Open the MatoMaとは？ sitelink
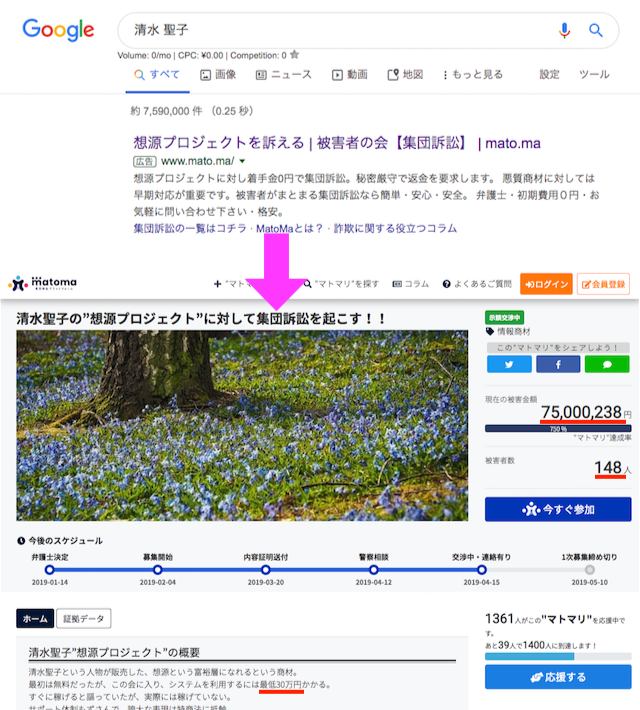 (290, 229)
